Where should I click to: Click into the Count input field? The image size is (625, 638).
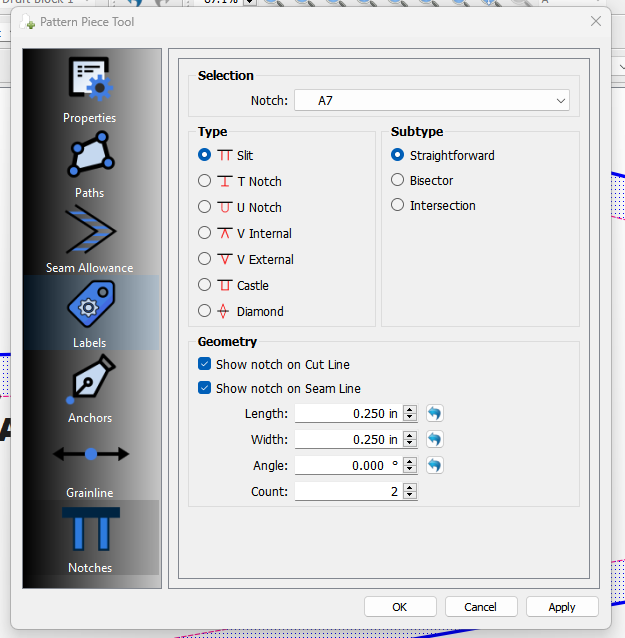tap(349, 492)
